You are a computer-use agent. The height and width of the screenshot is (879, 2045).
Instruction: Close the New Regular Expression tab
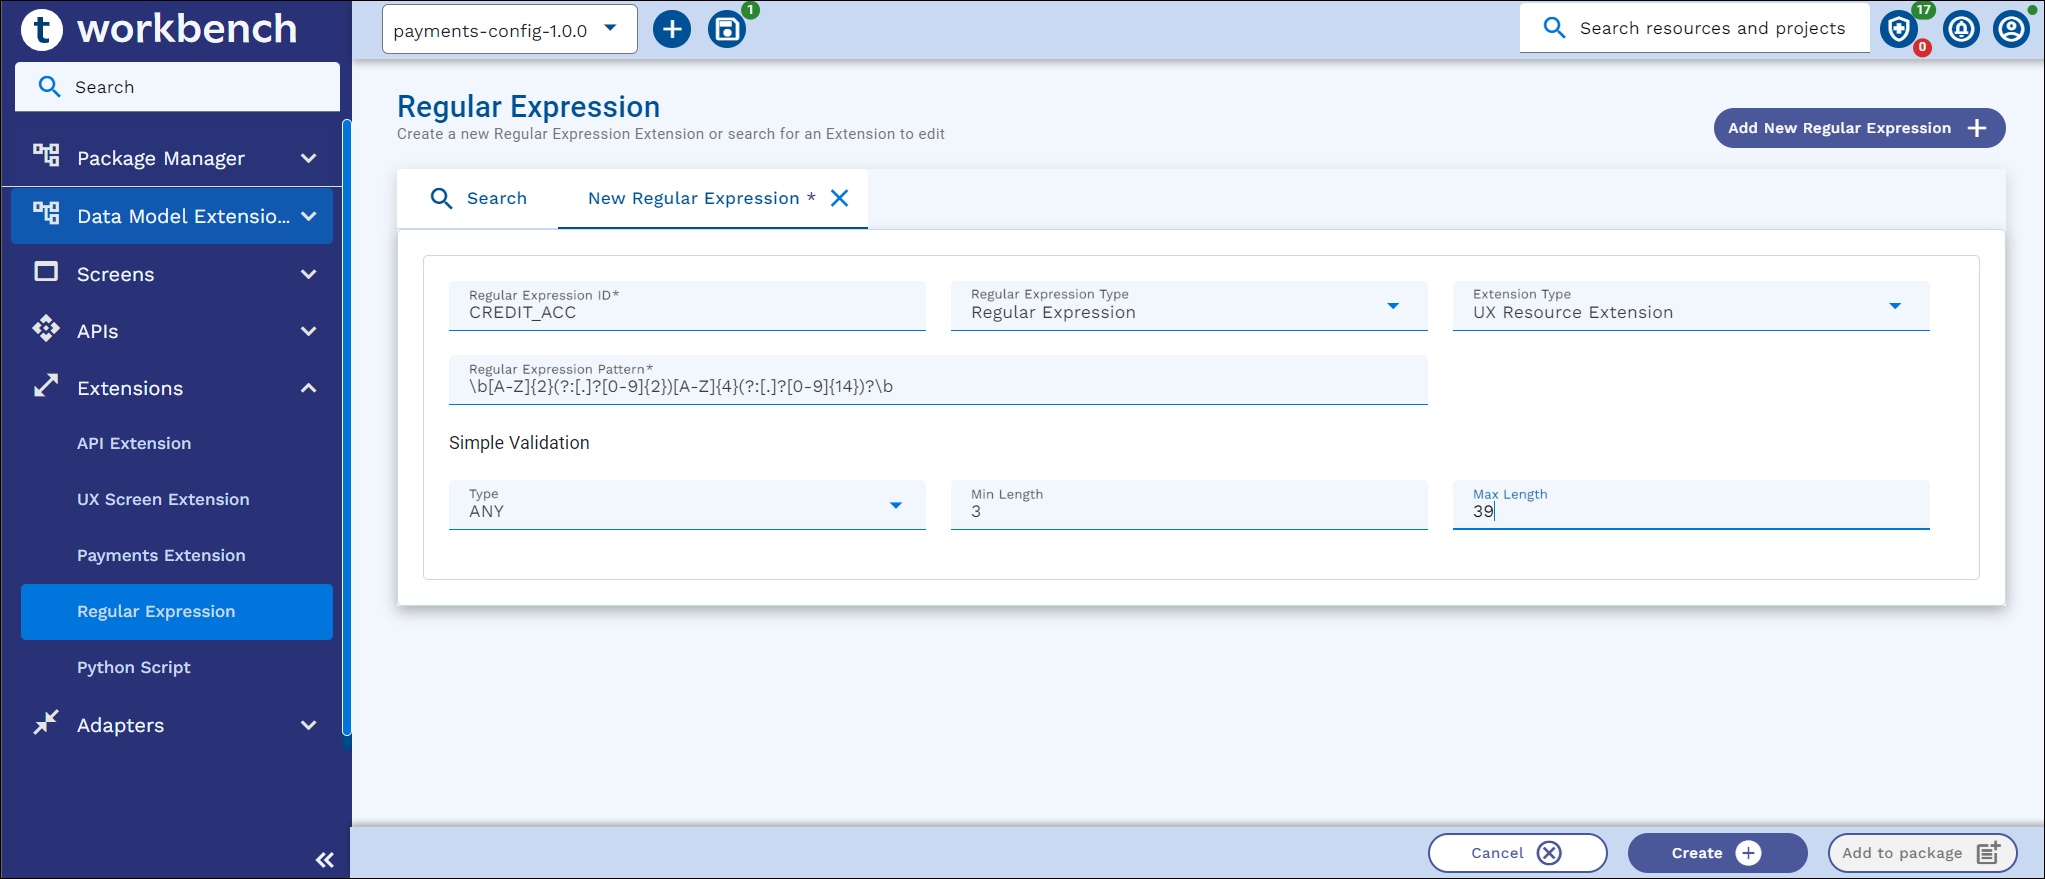pyautogui.click(x=840, y=198)
